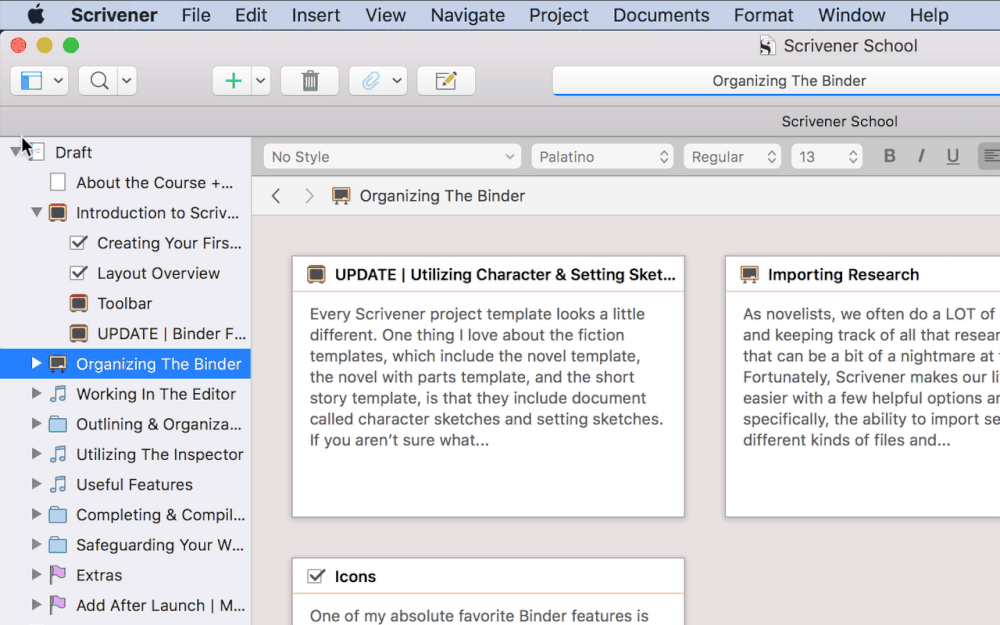Toggle the Creating Your First checkbox icon
1000x625 pixels.
(x=79, y=243)
